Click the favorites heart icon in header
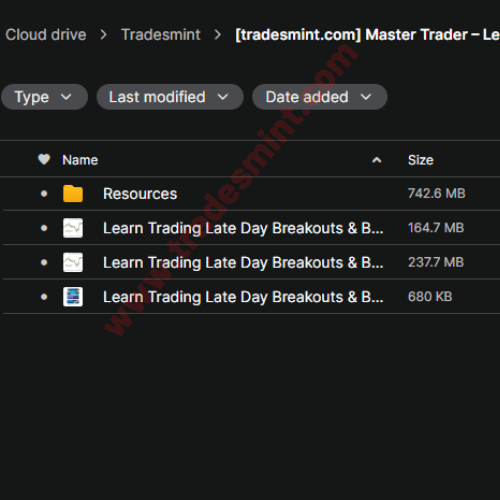Screen dimensions: 500x500 coord(44,160)
